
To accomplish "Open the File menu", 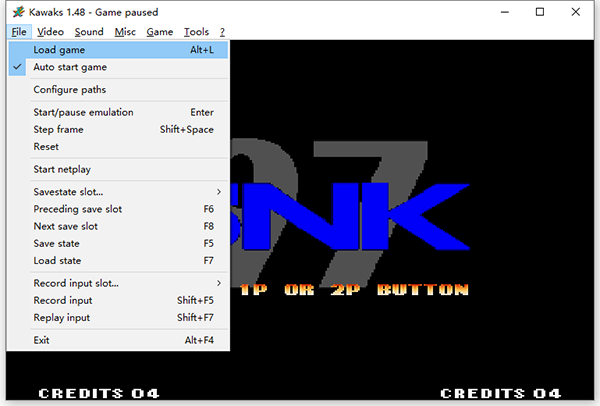I will pyautogui.click(x=19, y=32).
